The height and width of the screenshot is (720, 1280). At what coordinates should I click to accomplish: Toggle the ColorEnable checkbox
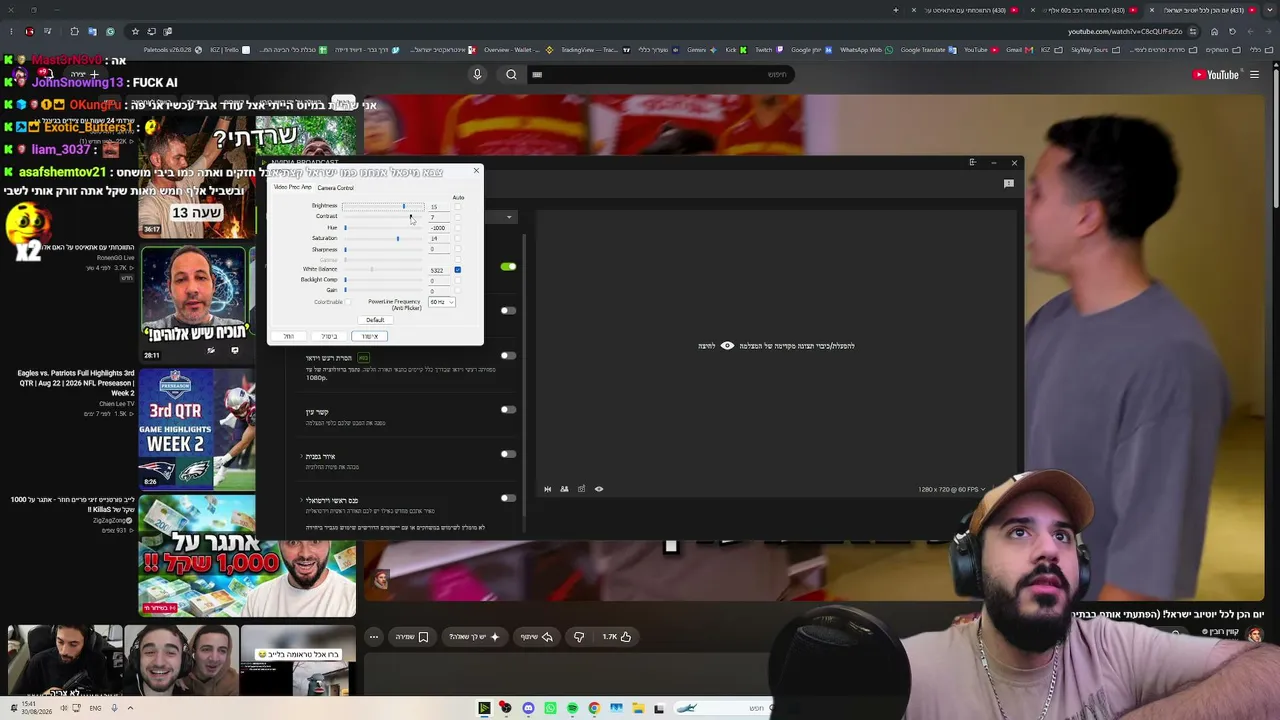[349, 302]
